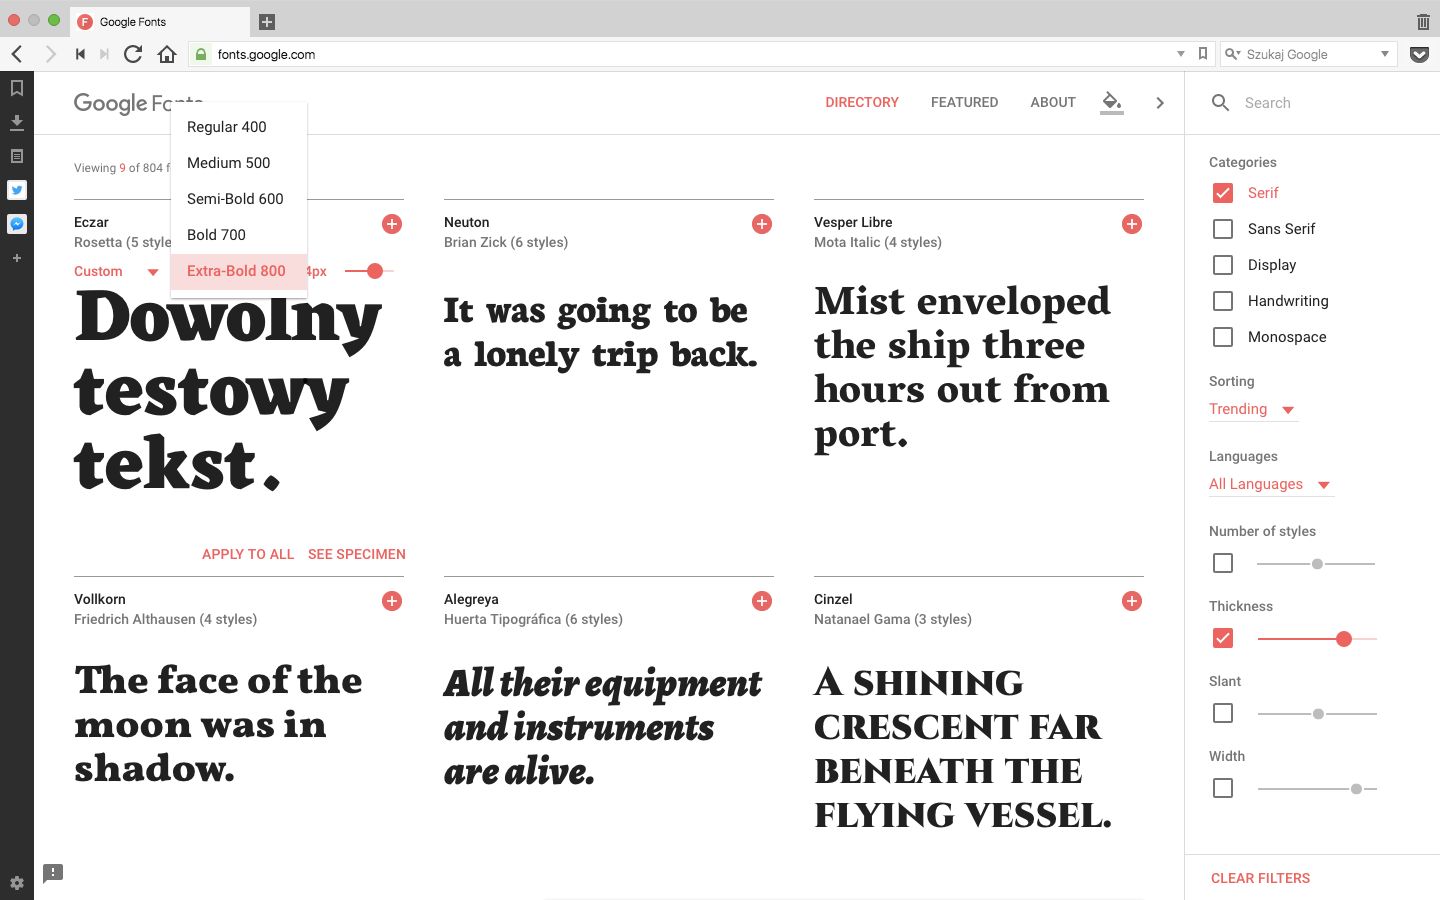Check the Sans Serif category

(x=1223, y=229)
